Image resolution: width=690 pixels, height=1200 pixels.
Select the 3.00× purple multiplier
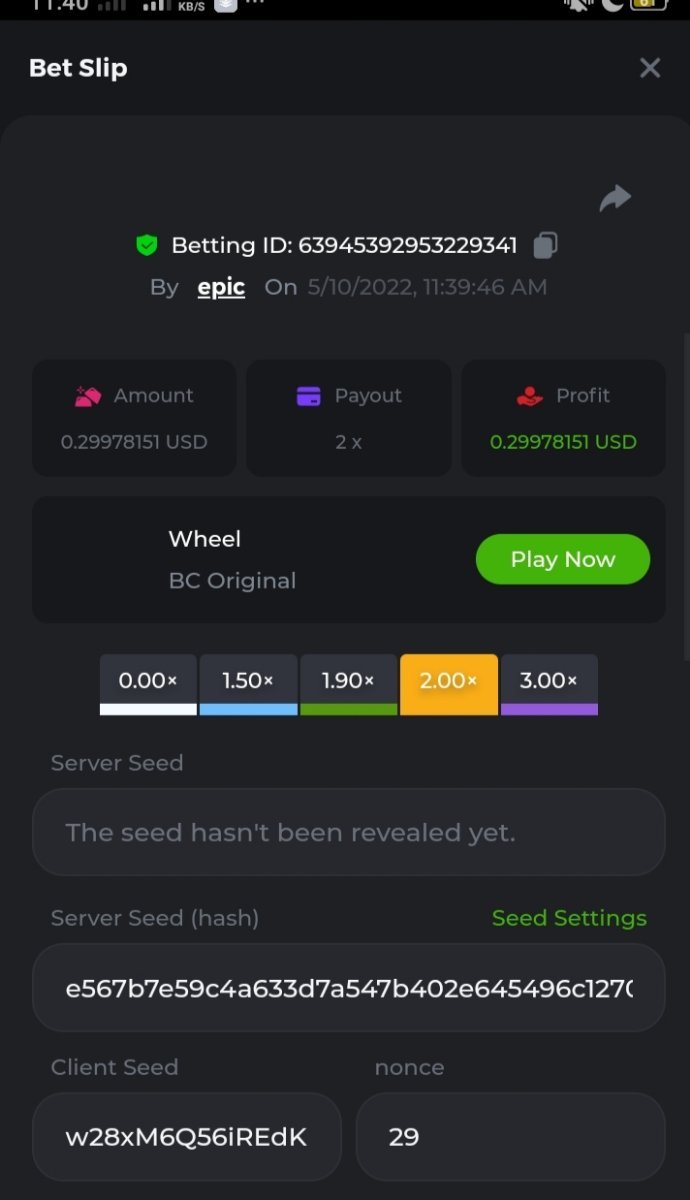pos(549,683)
